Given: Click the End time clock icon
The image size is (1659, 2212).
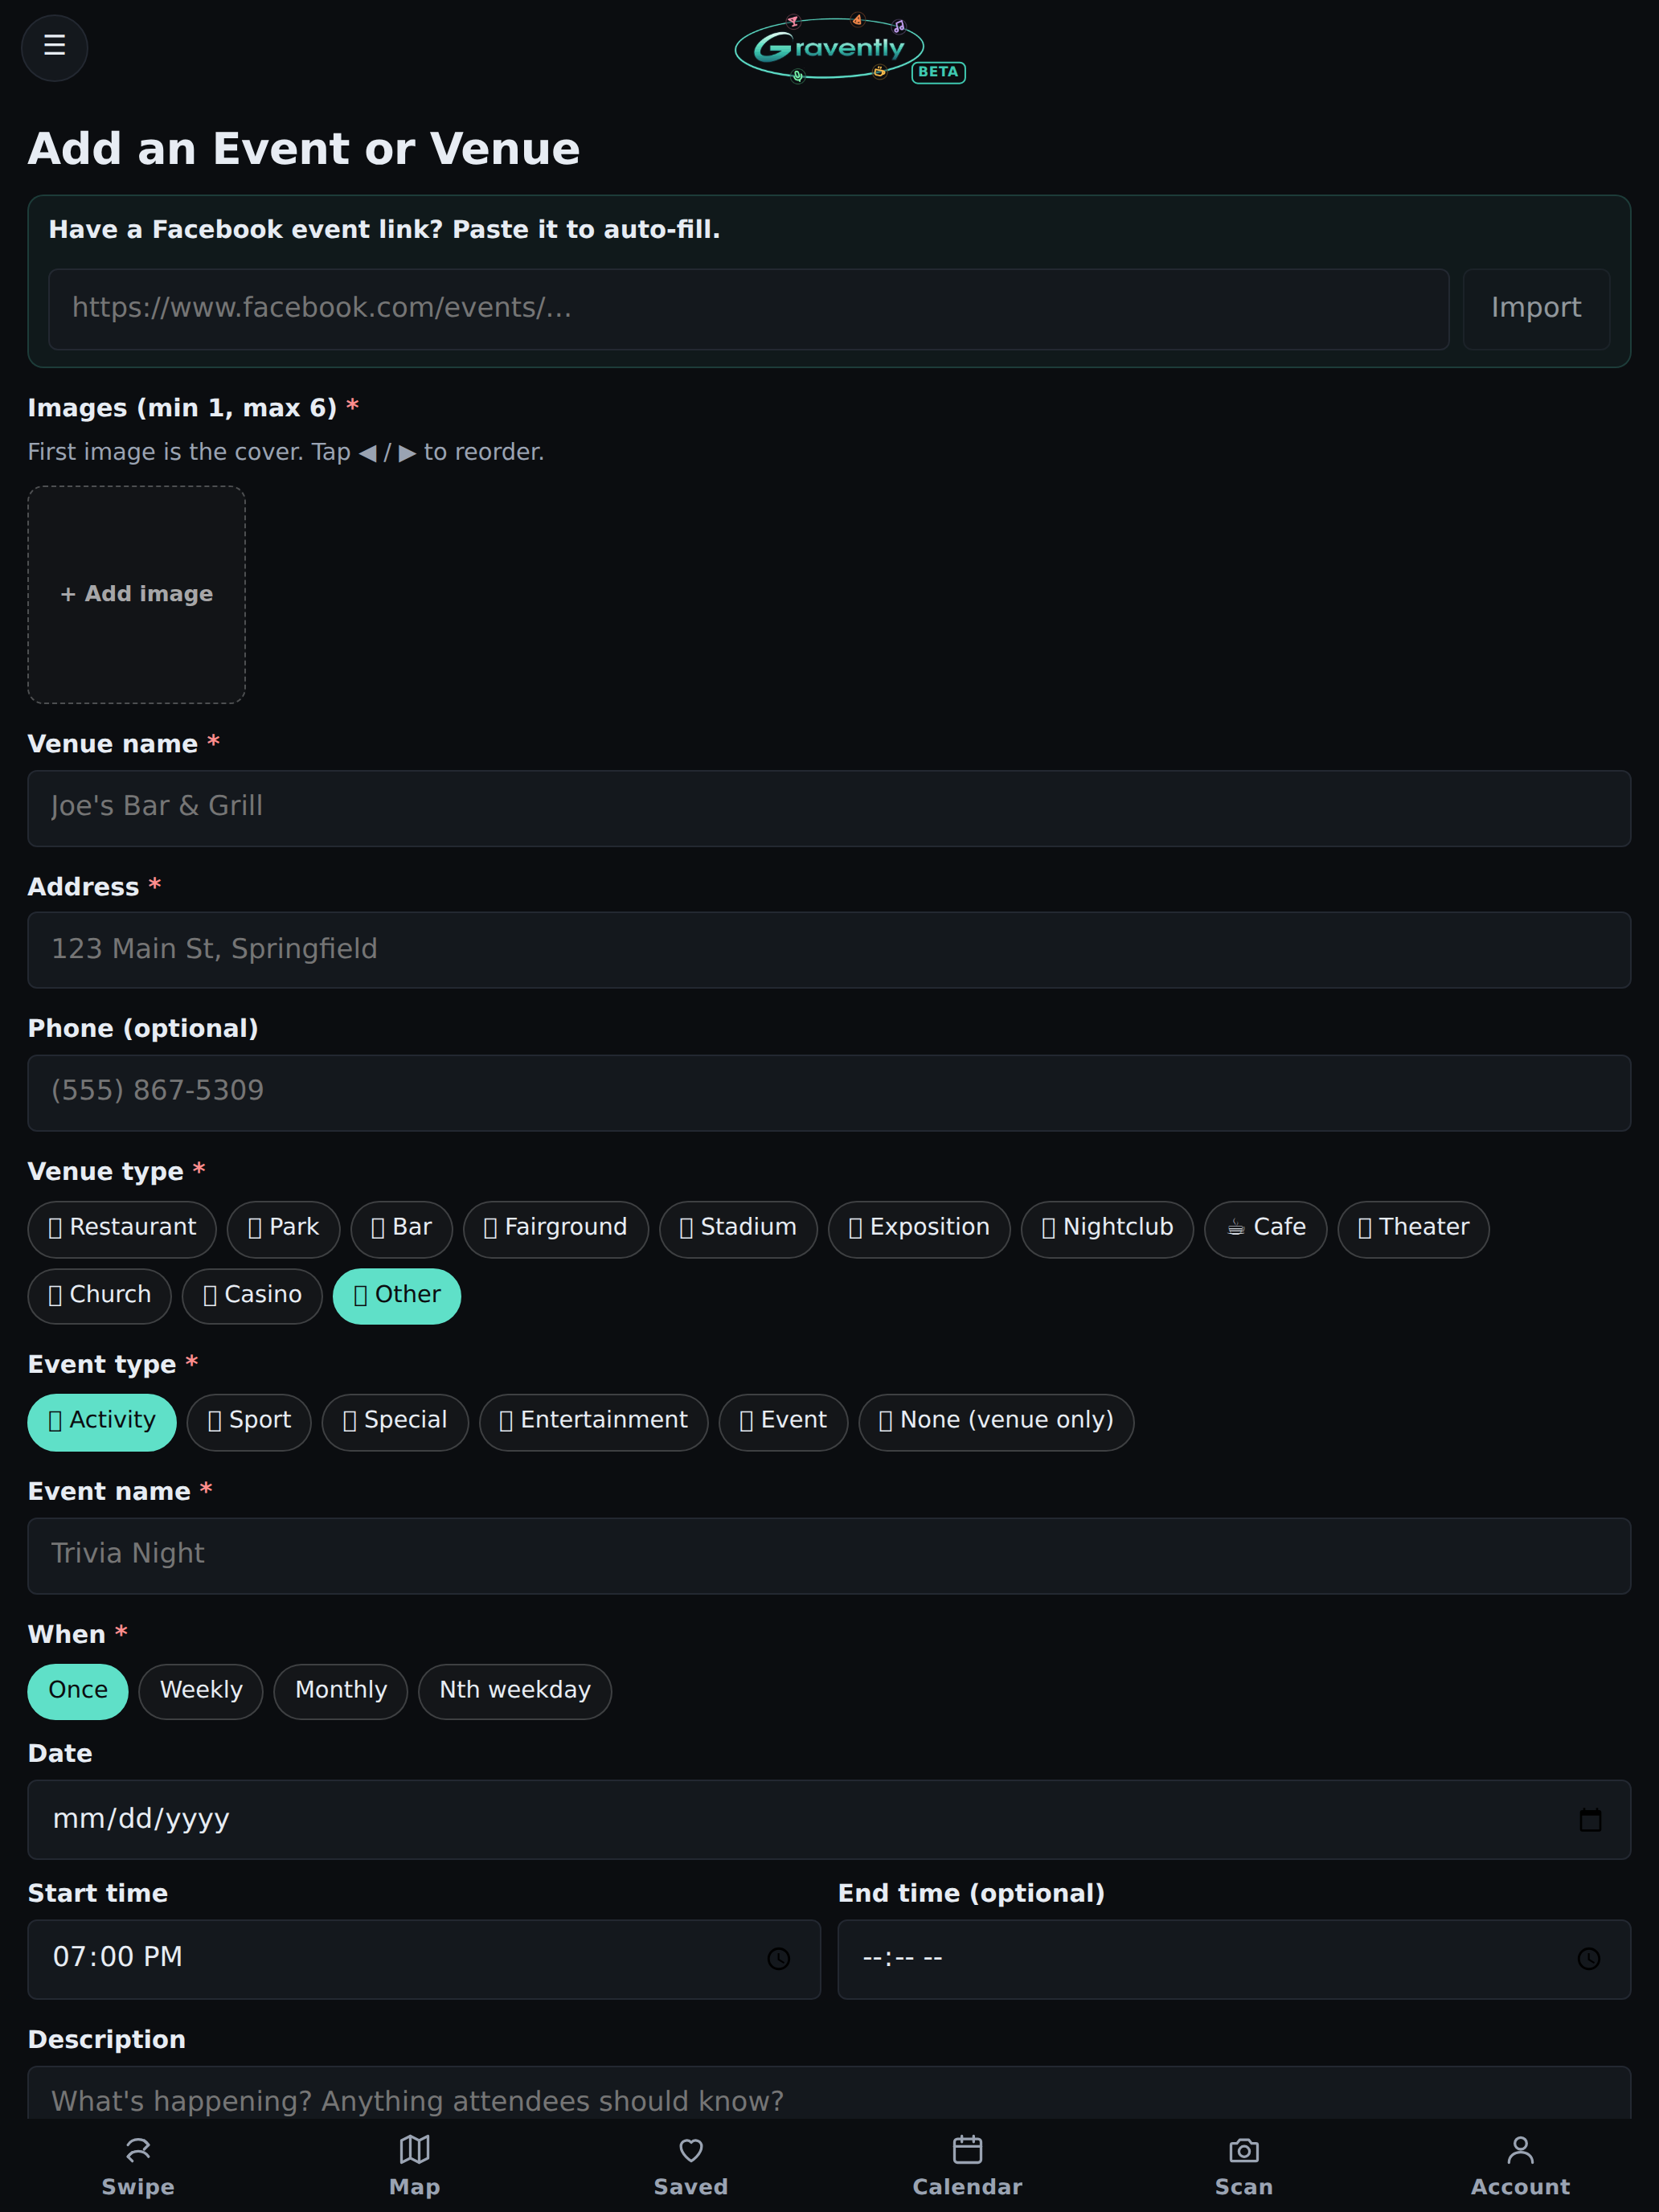Looking at the screenshot, I should pos(1588,1958).
